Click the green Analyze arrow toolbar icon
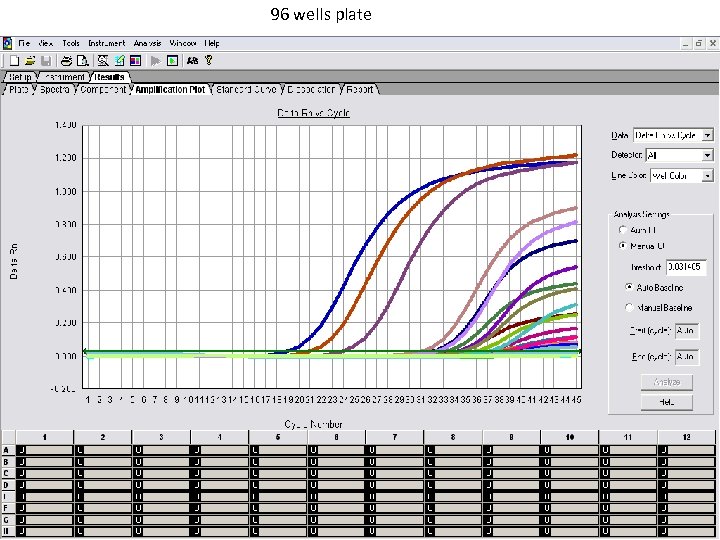Image resolution: width=720 pixels, height=540 pixels. coord(173,61)
